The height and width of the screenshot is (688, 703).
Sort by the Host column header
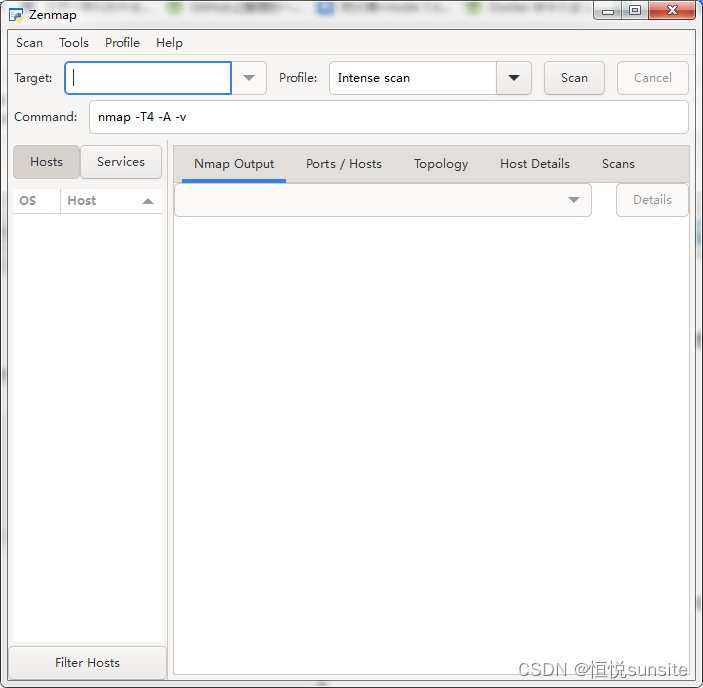(110, 201)
